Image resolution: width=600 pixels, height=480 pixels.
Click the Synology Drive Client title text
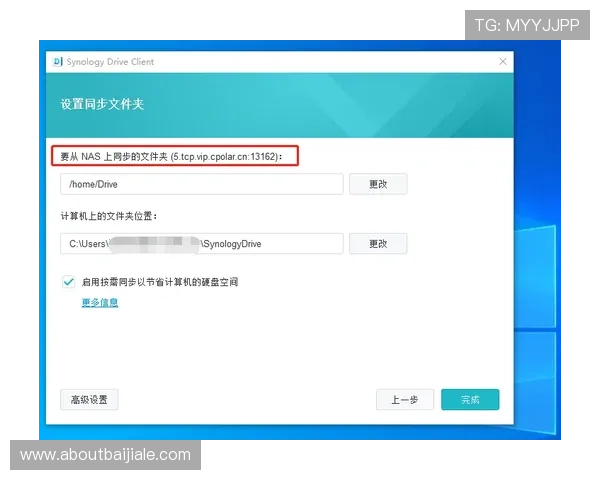click(x=110, y=62)
